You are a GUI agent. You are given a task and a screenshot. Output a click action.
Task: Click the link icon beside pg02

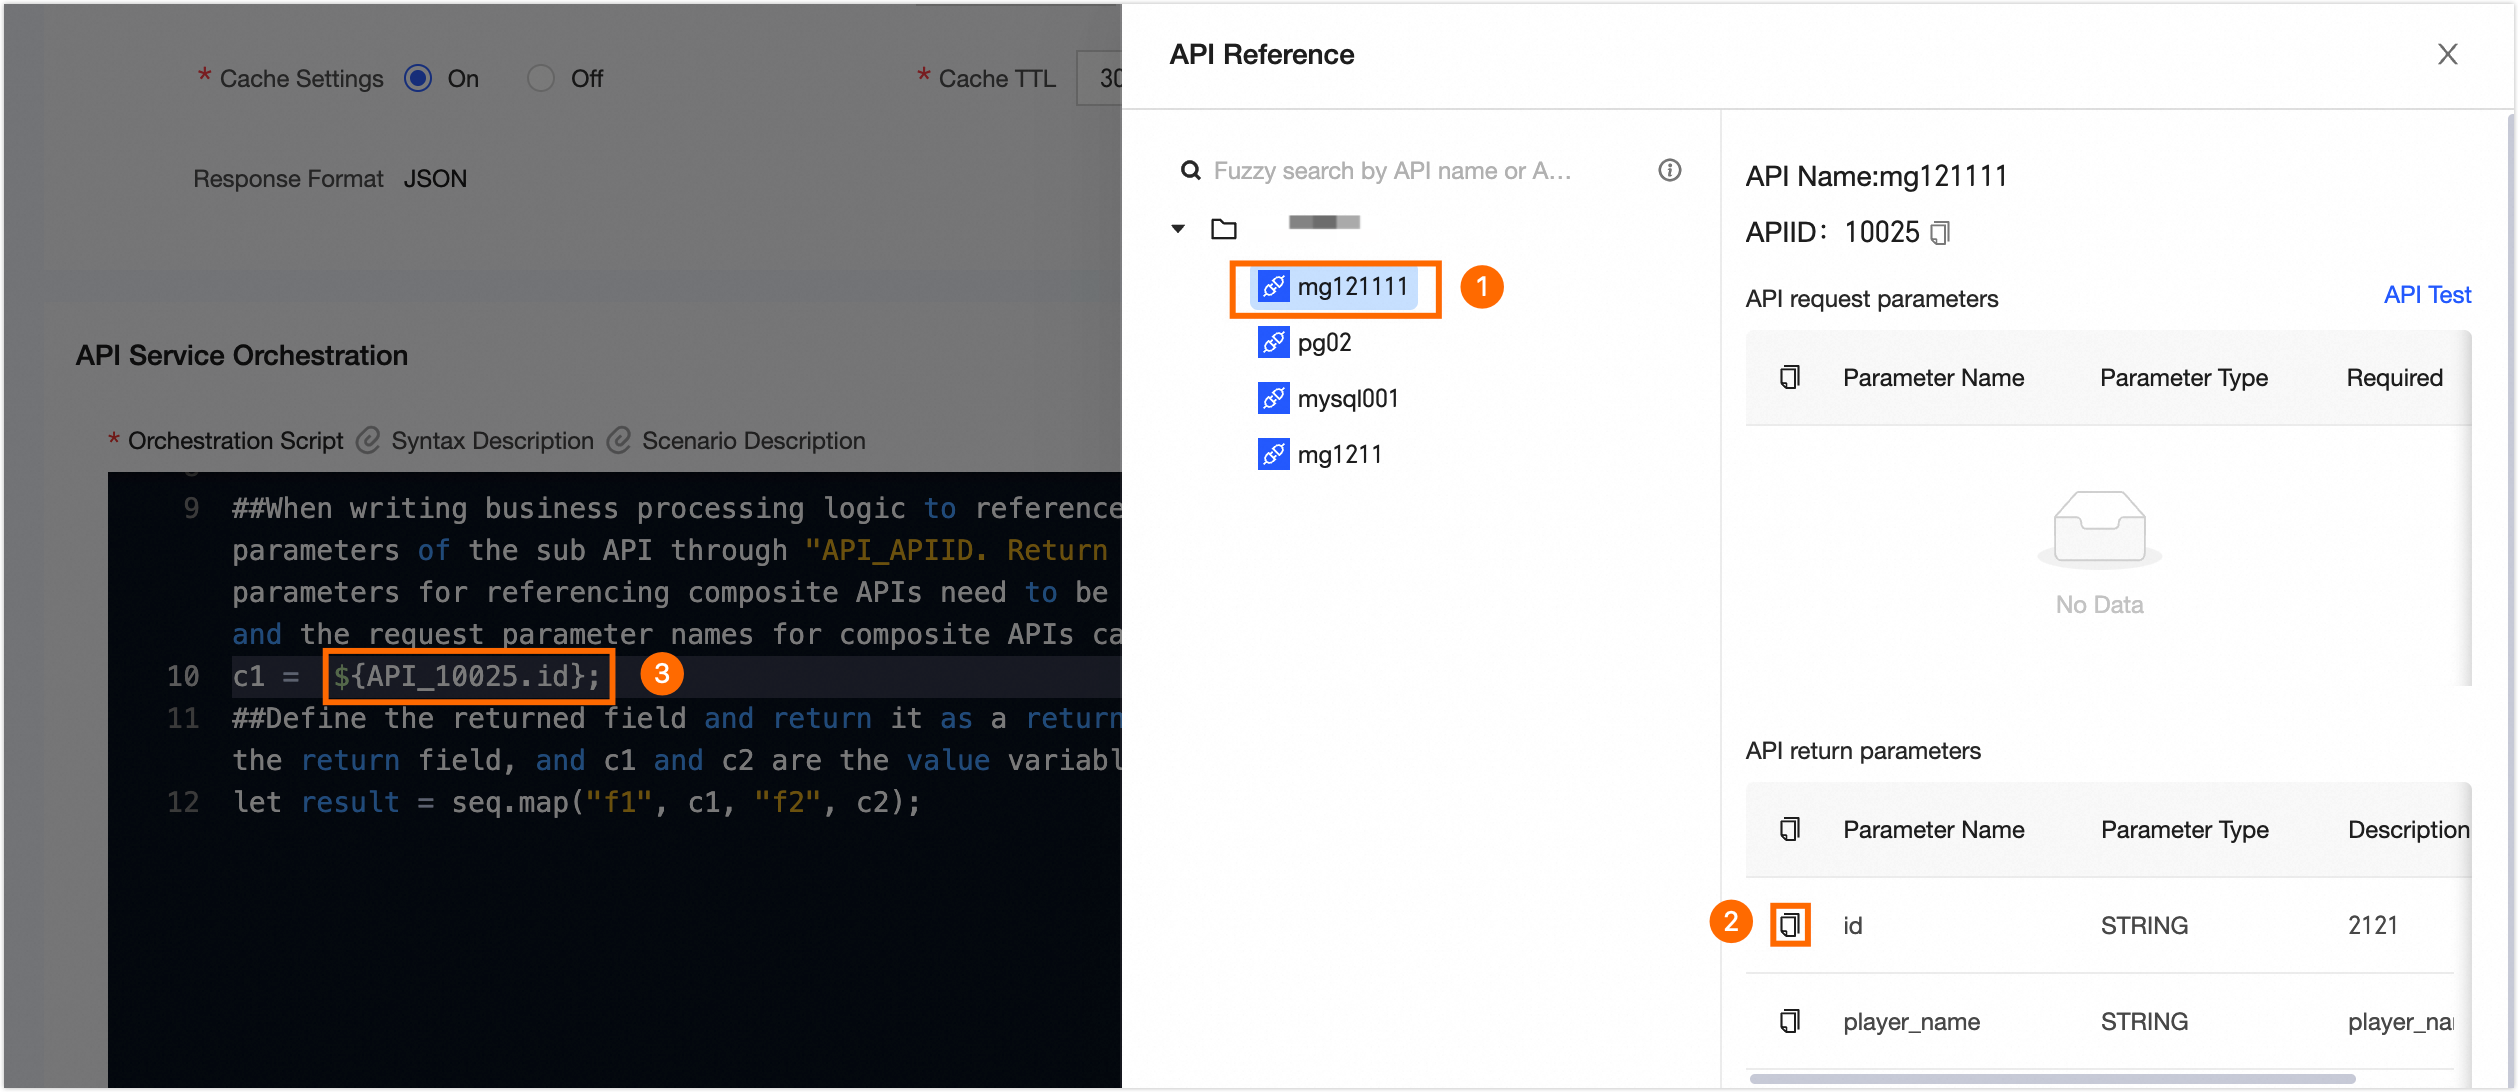(x=1273, y=342)
